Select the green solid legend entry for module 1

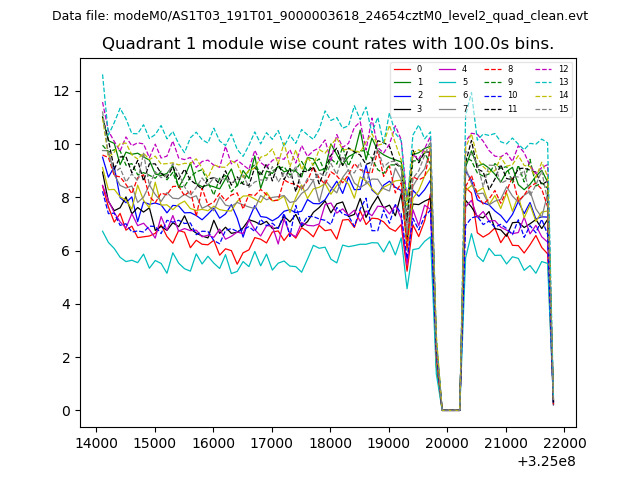click(x=402, y=82)
